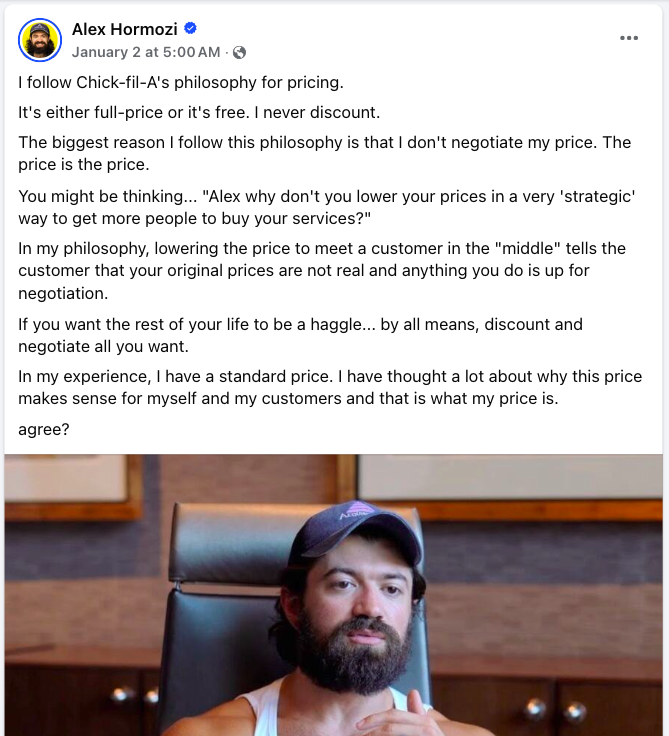Image resolution: width=669 pixels, height=736 pixels.
Task: Click the silver cabinet knob at photo's left
Action: point(121,695)
